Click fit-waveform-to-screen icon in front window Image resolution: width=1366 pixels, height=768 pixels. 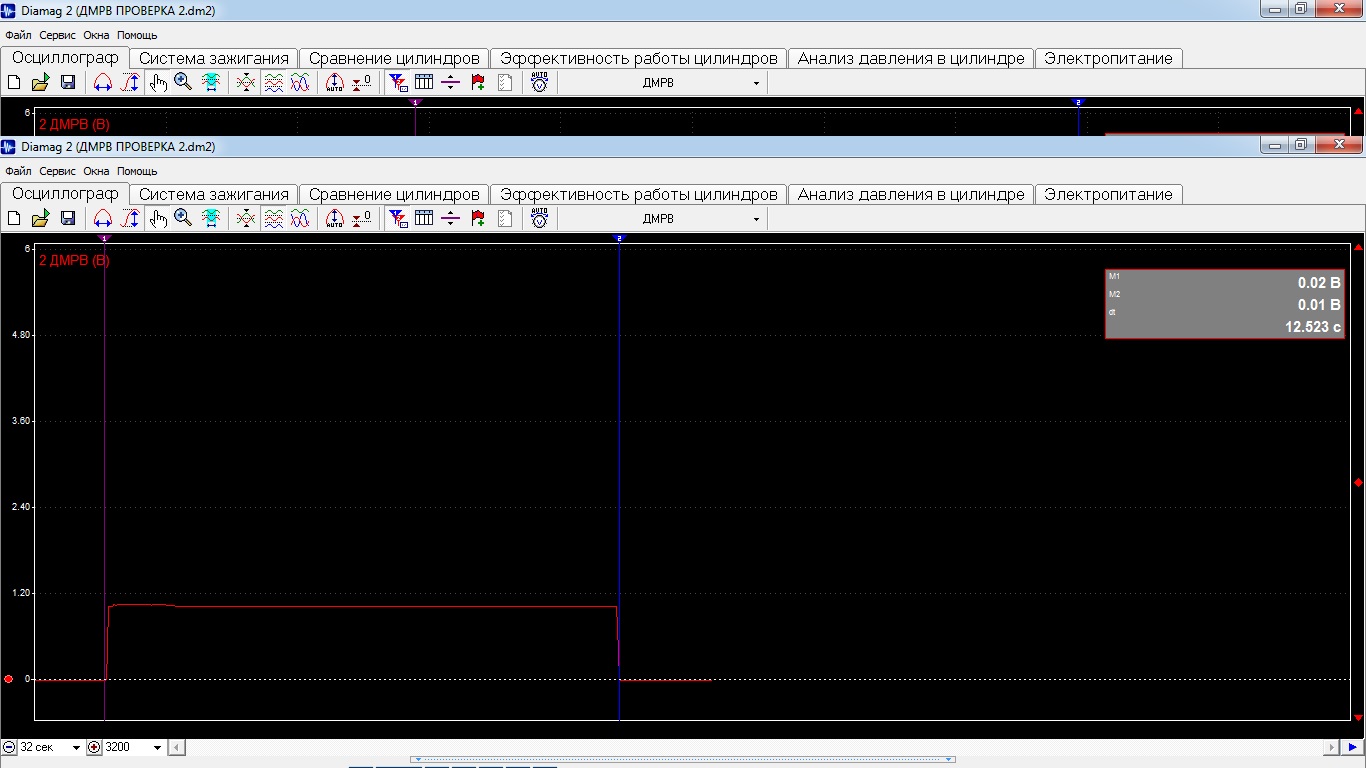tap(211, 218)
